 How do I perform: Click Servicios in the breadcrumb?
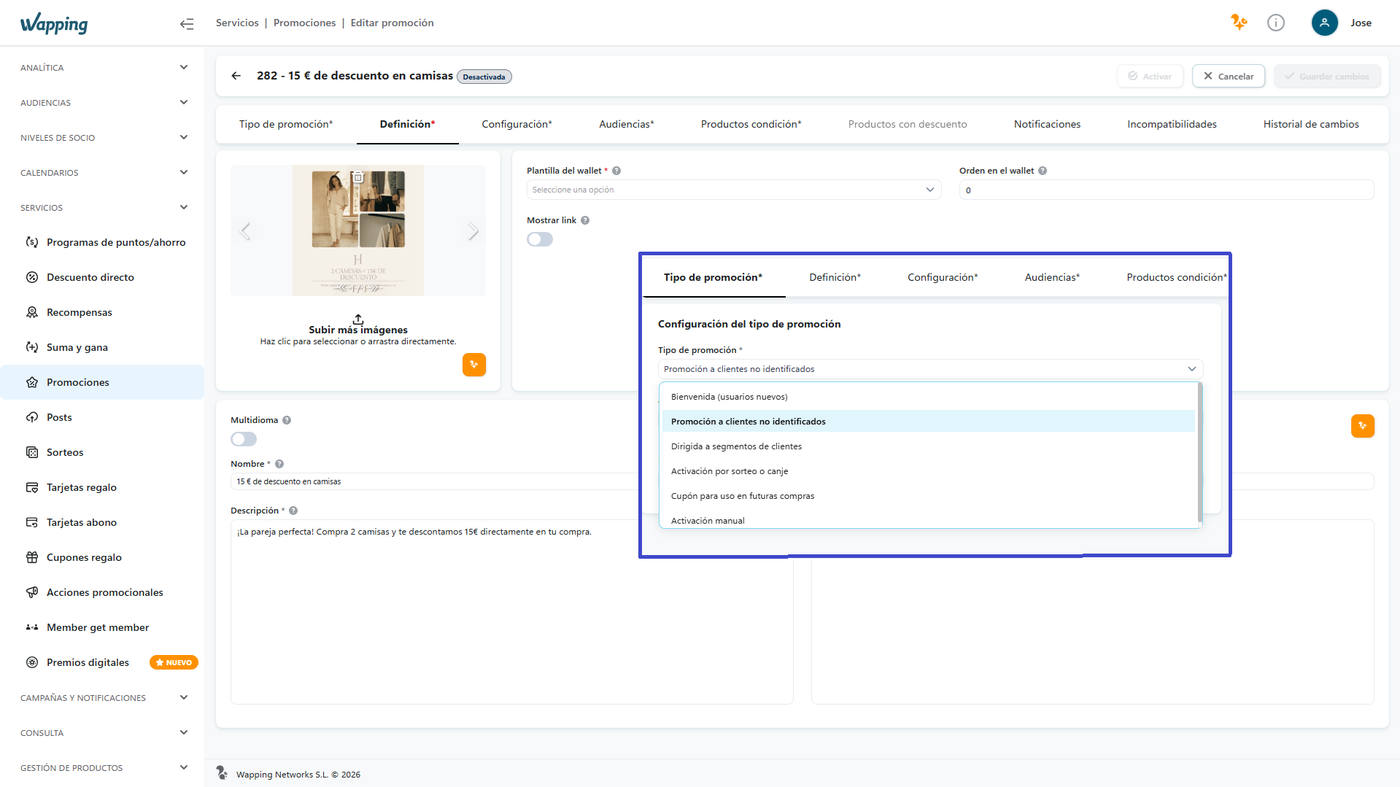point(237,23)
